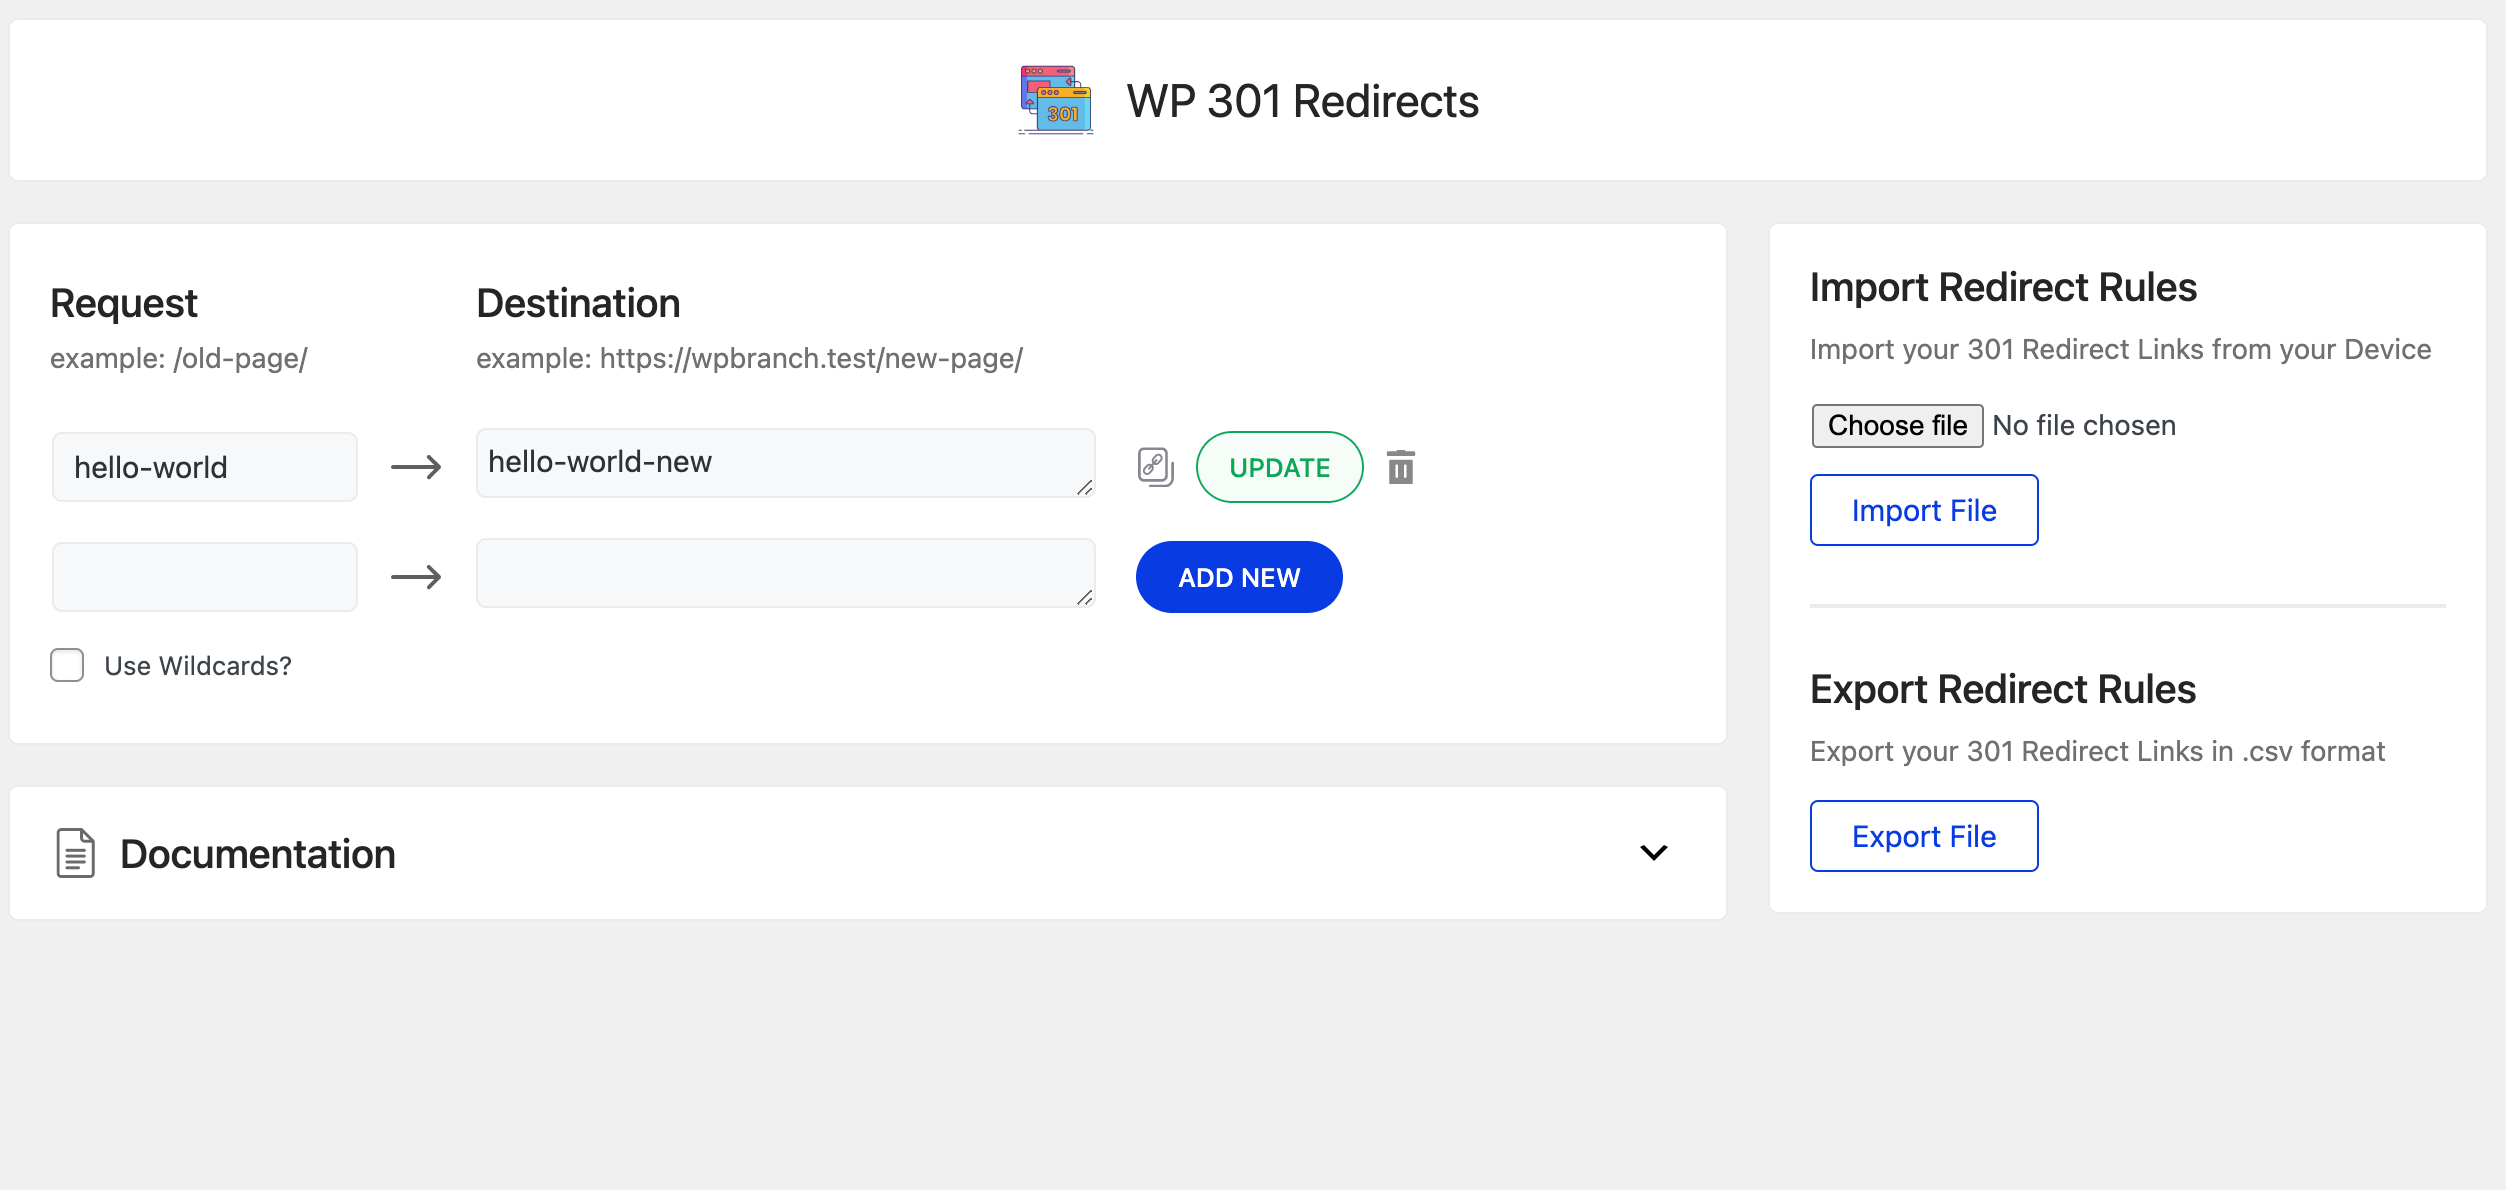Click the Documentation heading to expand it
This screenshot has height=1190, width=2506.
pyautogui.click(x=258, y=854)
